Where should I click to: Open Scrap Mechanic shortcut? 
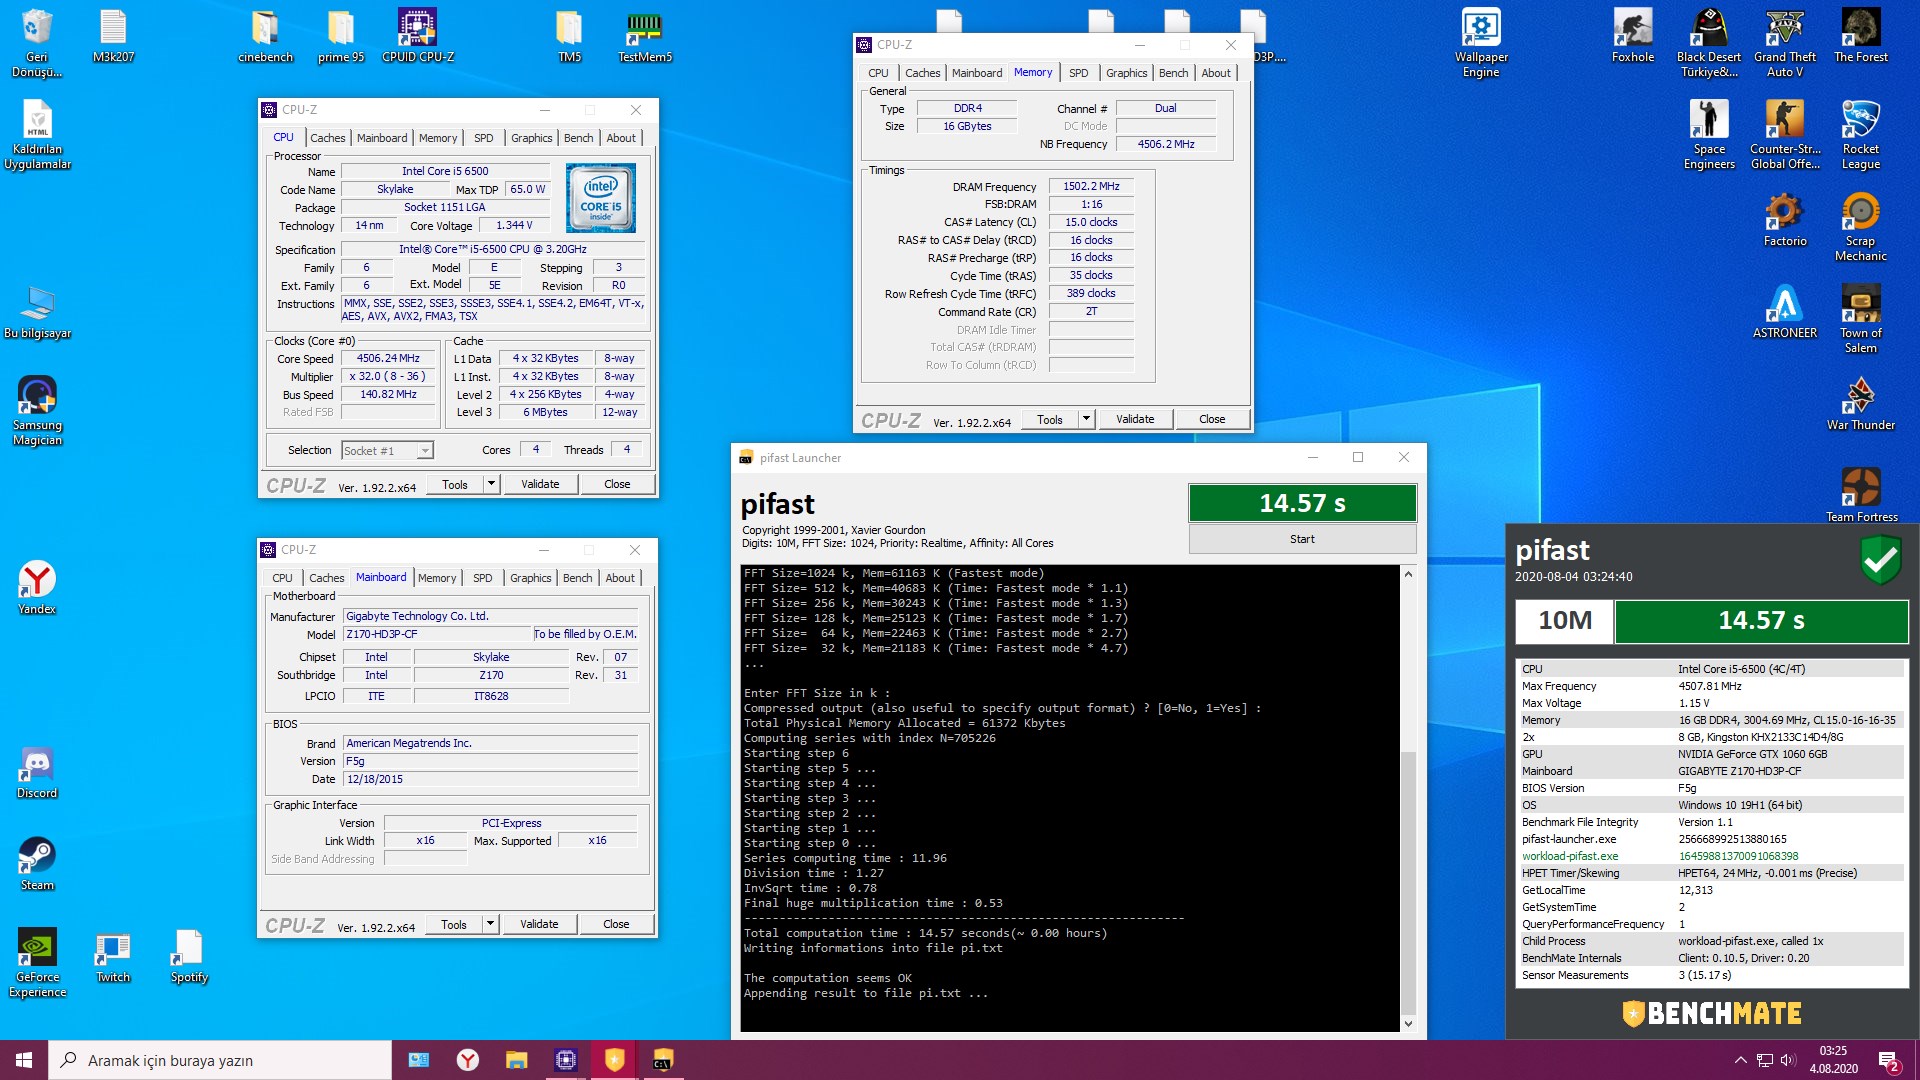(x=1861, y=227)
